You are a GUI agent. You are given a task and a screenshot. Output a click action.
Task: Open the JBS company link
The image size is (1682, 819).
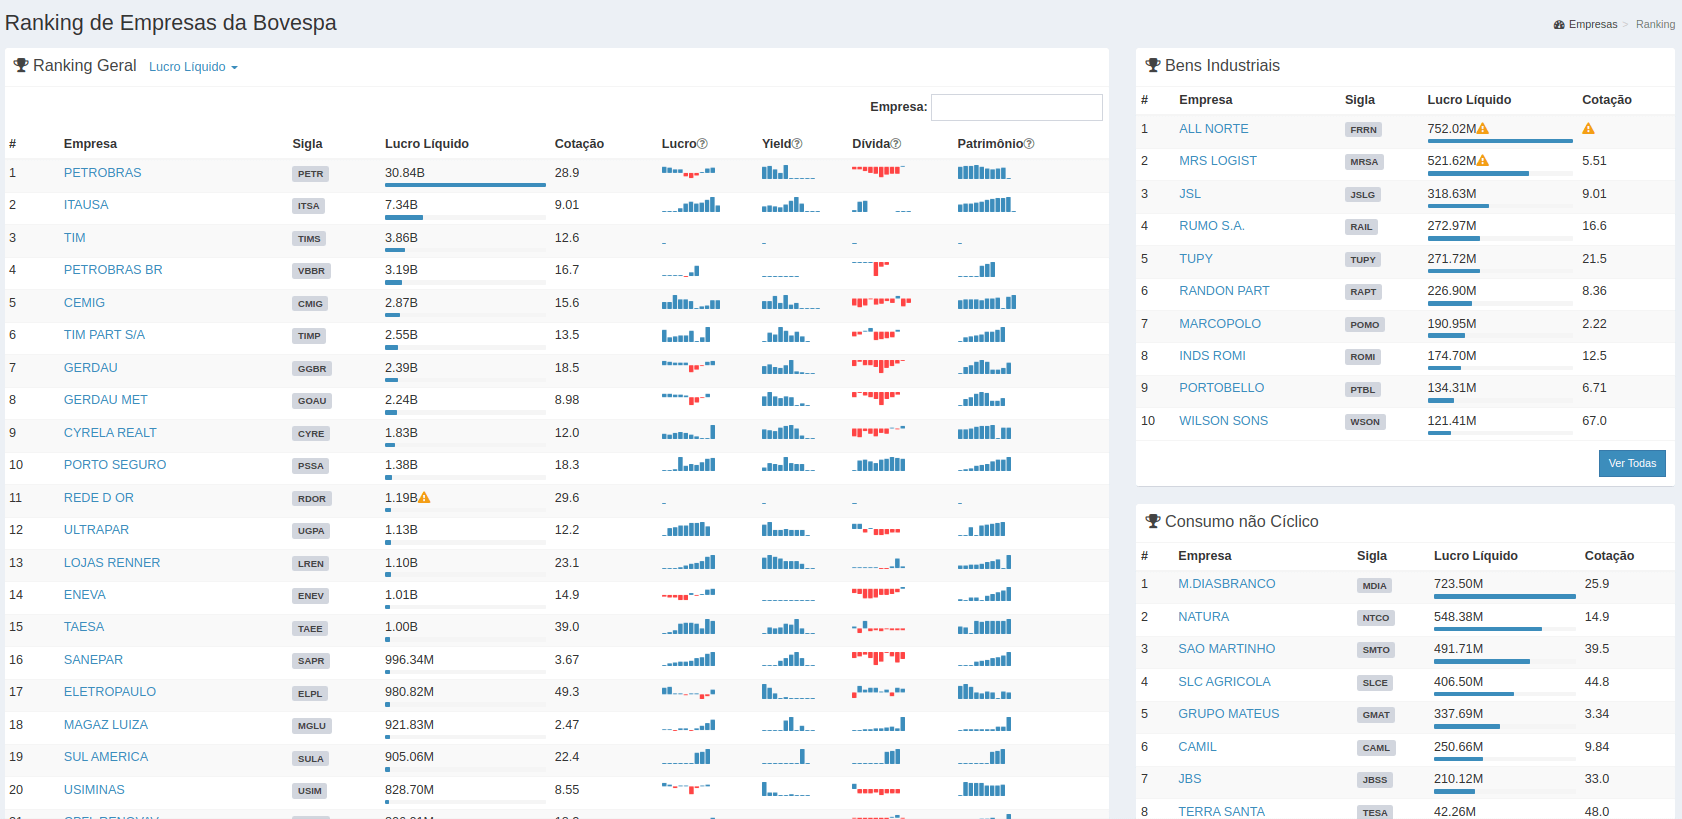1189,779
